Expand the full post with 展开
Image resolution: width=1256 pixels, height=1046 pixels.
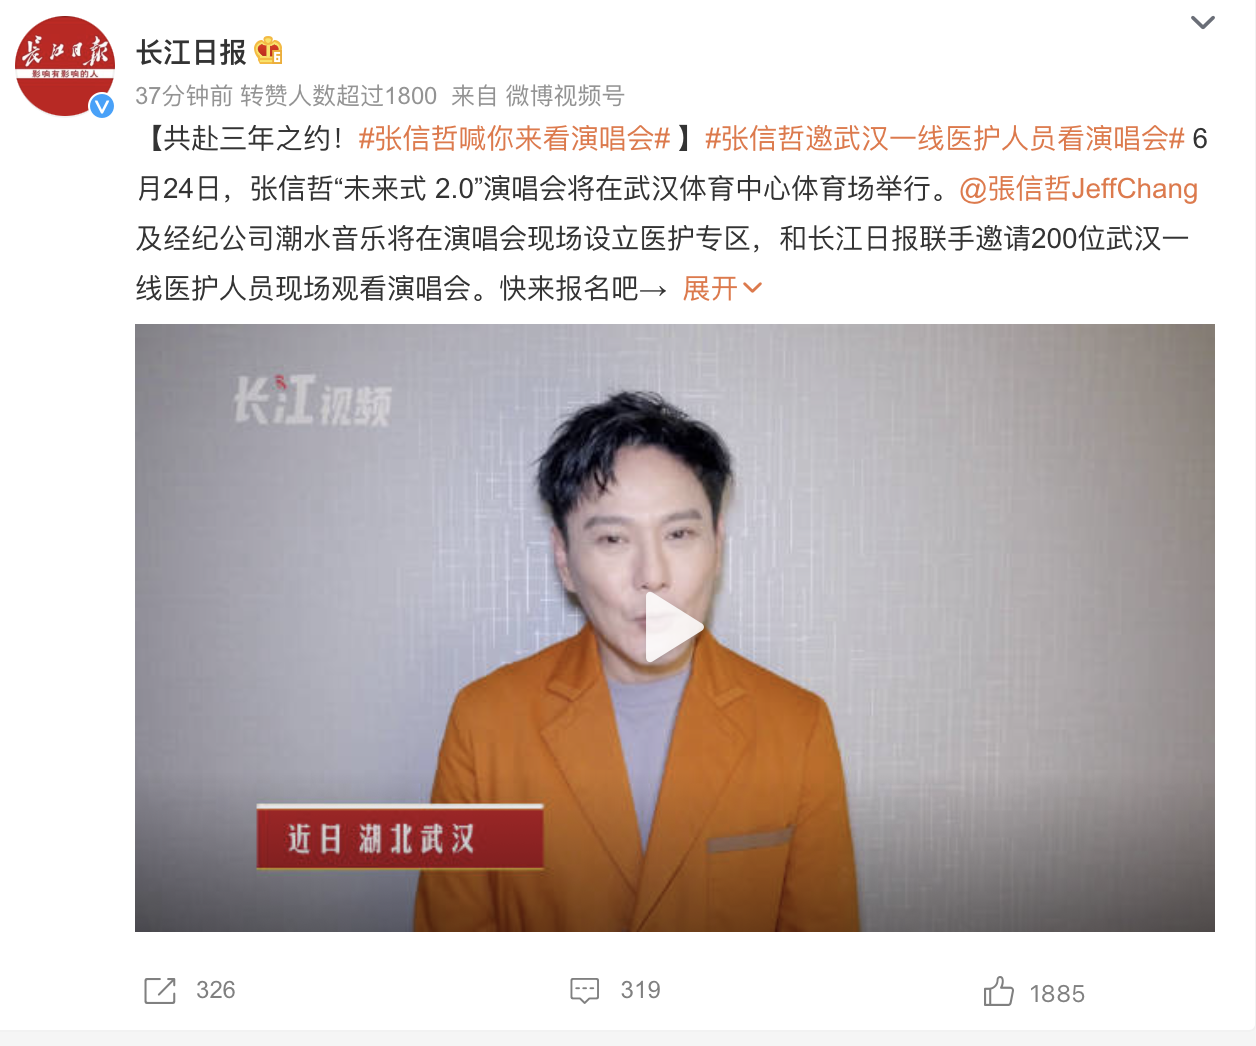(x=710, y=289)
